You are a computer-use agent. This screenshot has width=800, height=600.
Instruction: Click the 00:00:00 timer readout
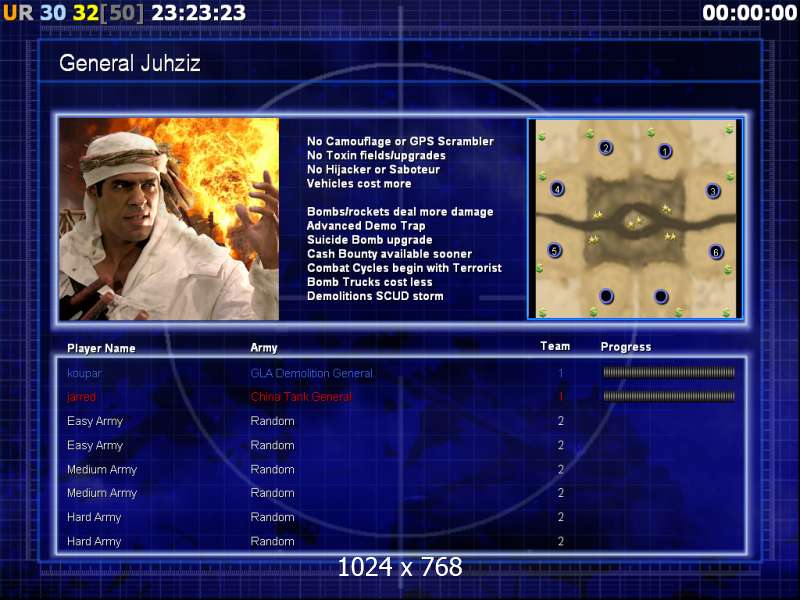(749, 13)
